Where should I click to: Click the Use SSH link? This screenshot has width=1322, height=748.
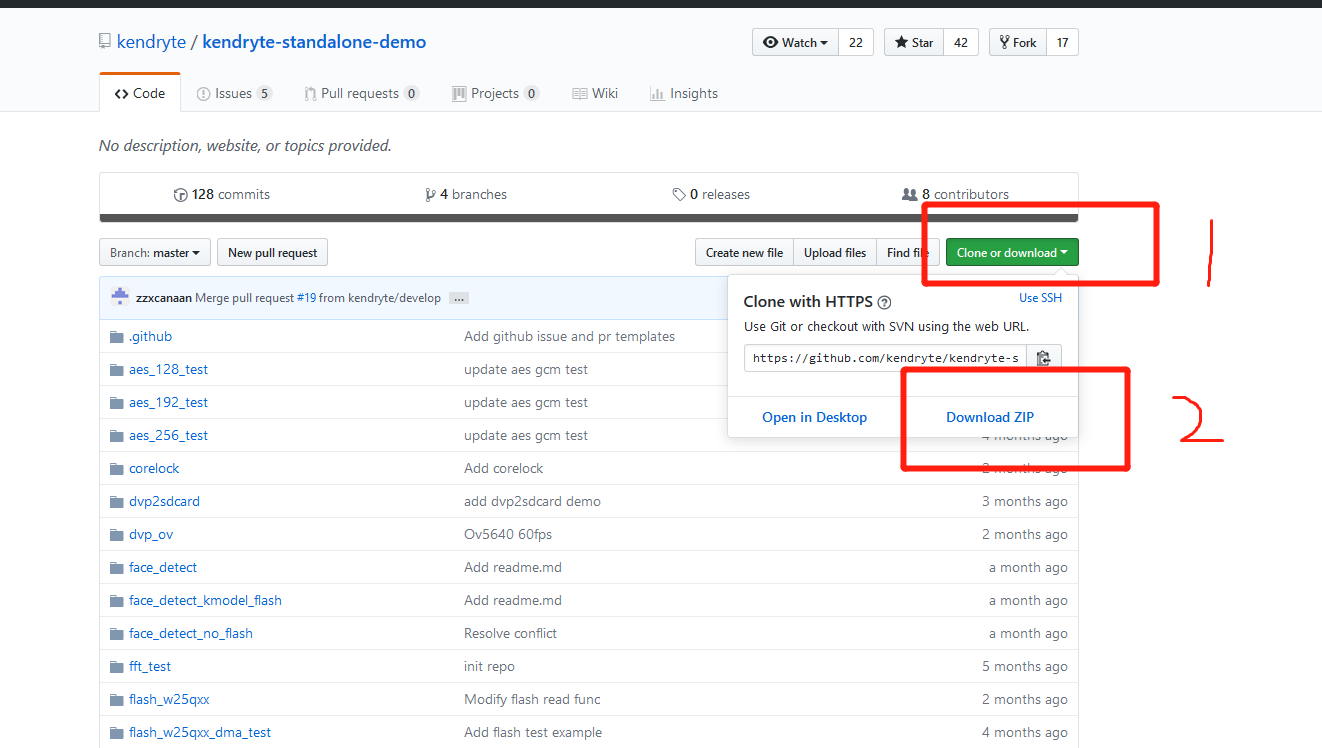click(1040, 298)
